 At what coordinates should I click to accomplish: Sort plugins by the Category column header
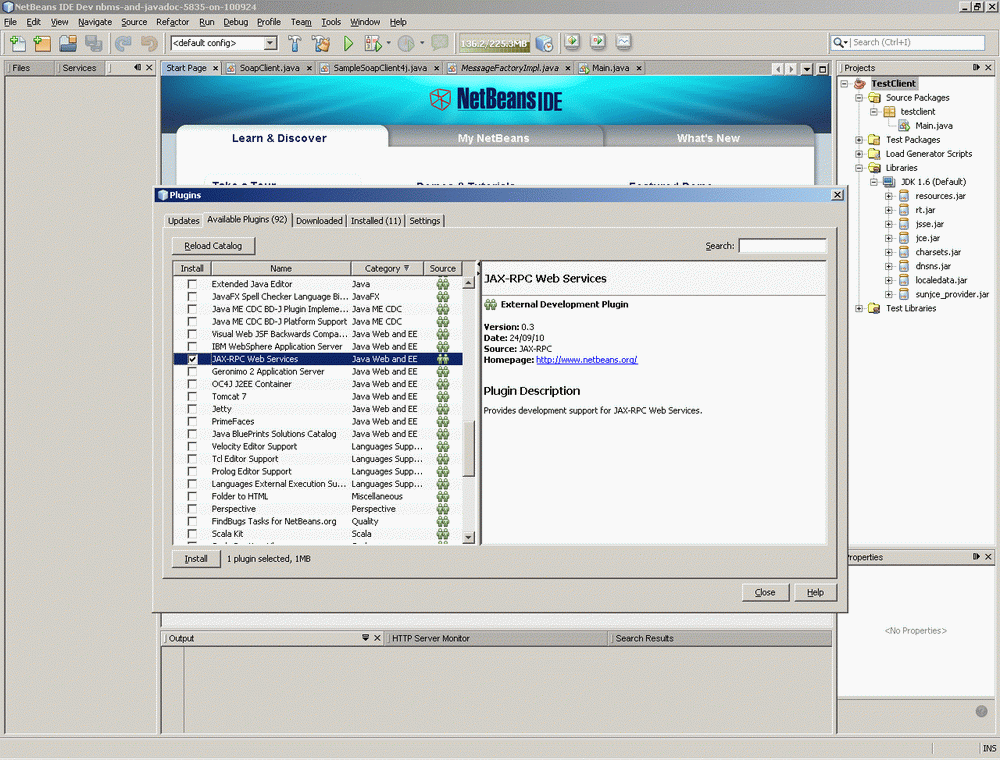tap(386, 268)
